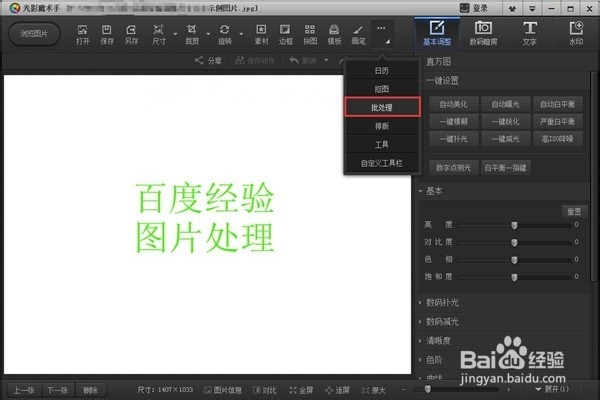Click the 亮度 brightness slider handle
Screen dimensions: 600x400
tap(514, 225)
